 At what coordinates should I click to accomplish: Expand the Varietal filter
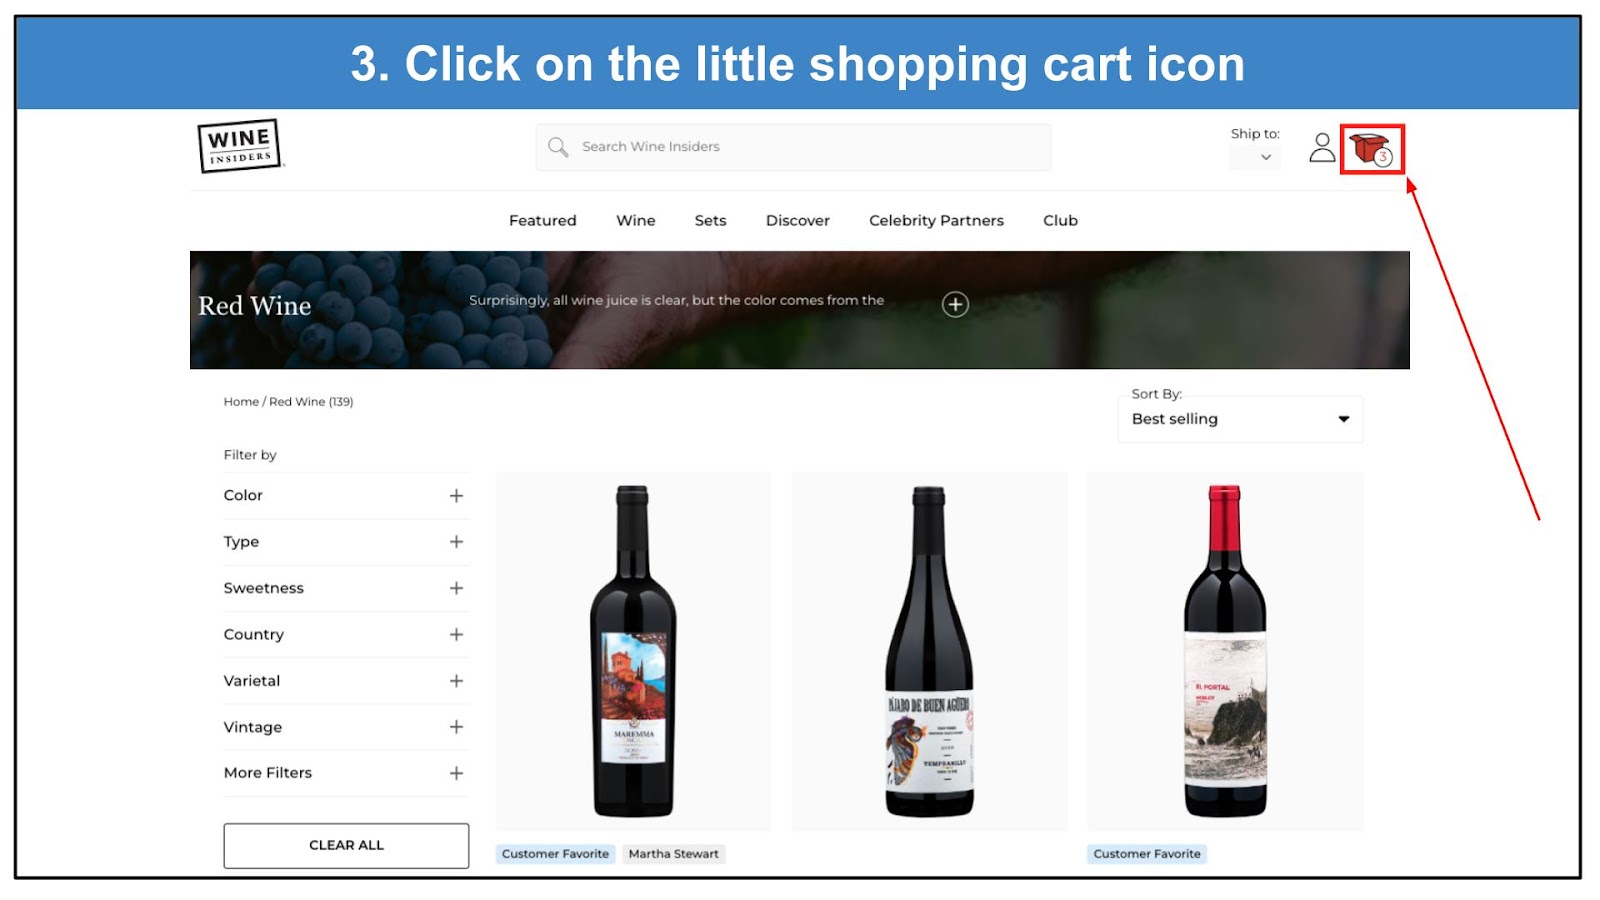coord(346,681)
